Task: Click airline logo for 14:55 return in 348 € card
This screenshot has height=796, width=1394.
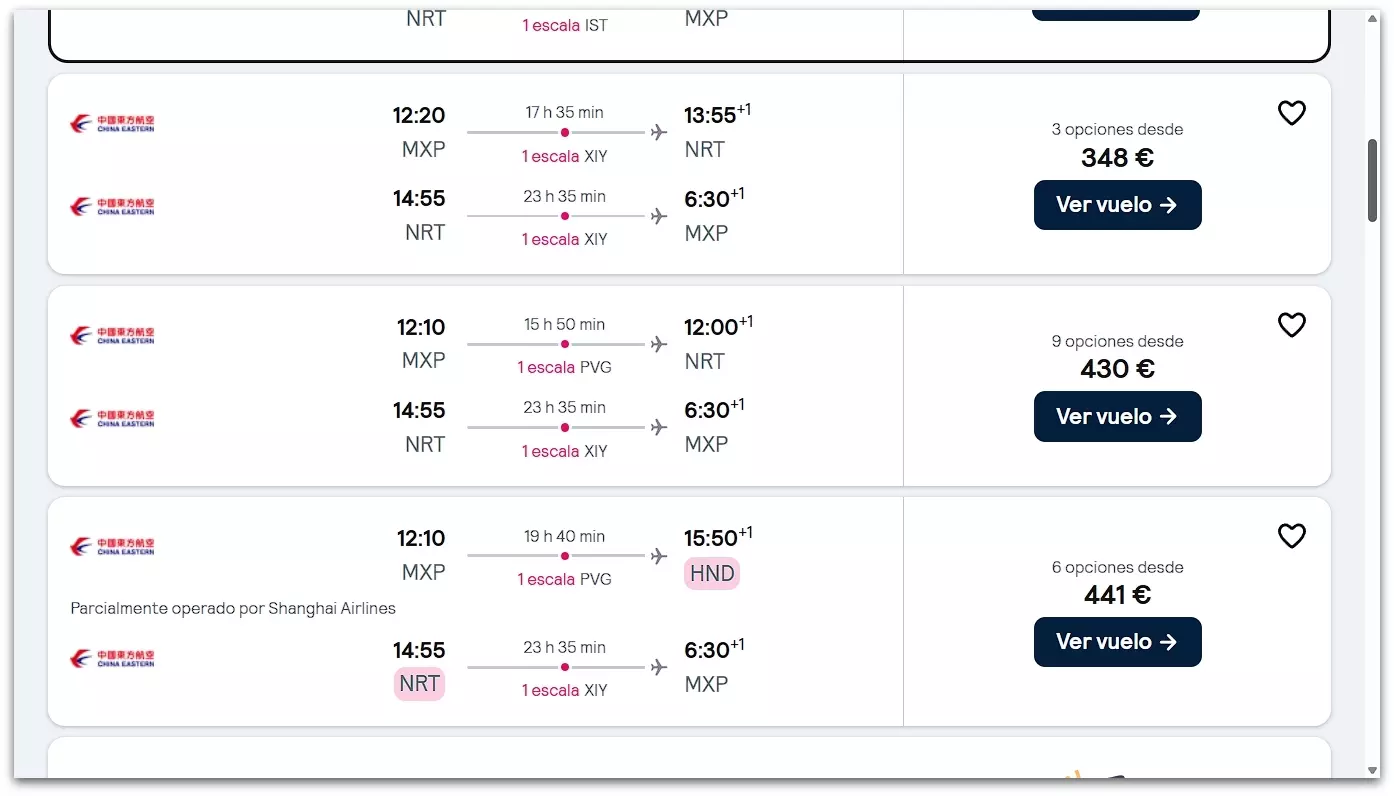Action: click(112, 207)
